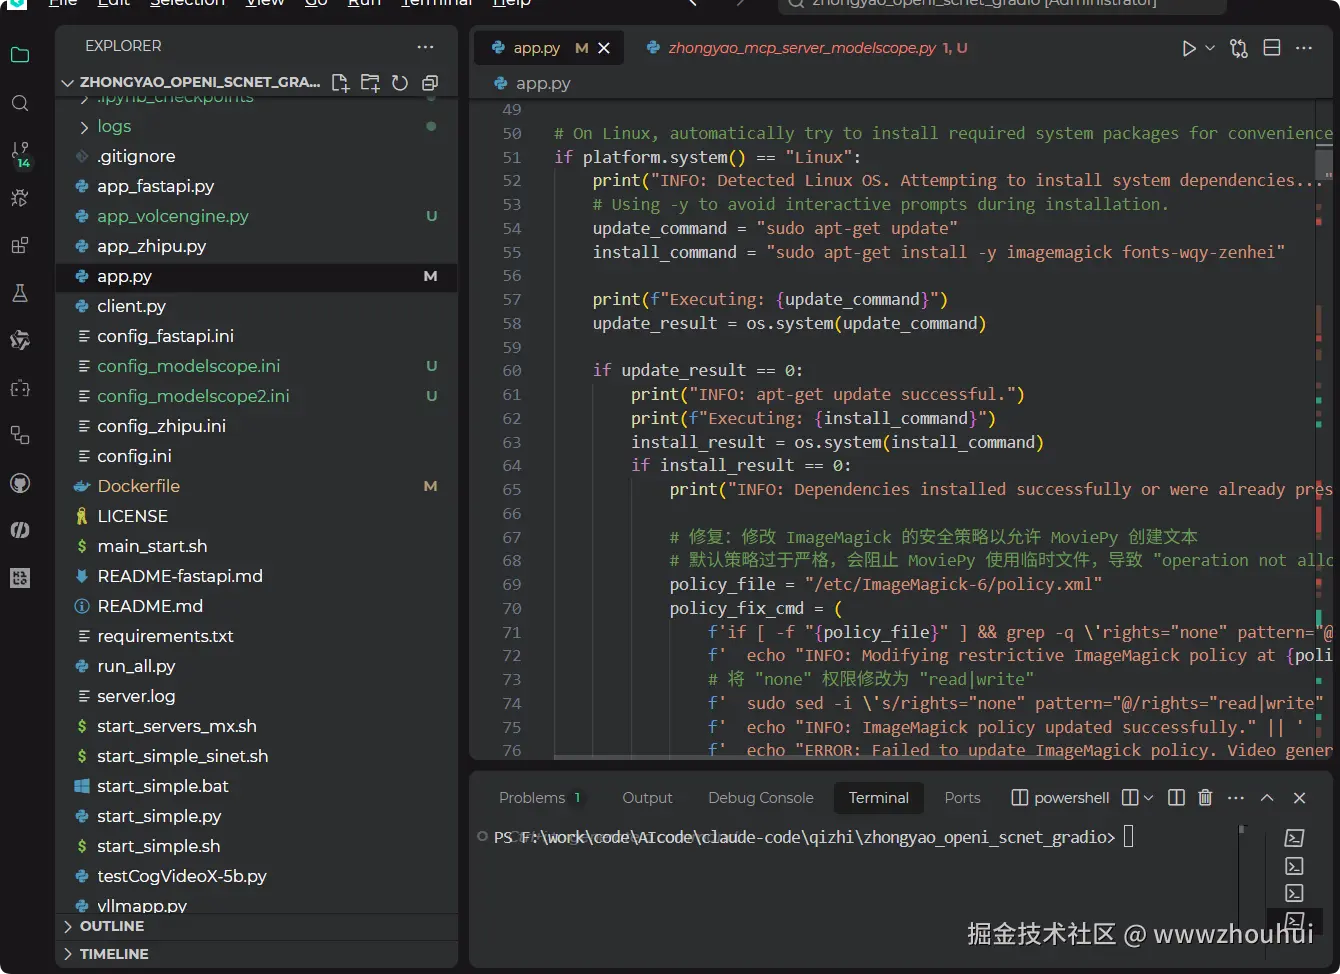
Task: Kill the terminal with trash icon
Action: coord(1205,797)
